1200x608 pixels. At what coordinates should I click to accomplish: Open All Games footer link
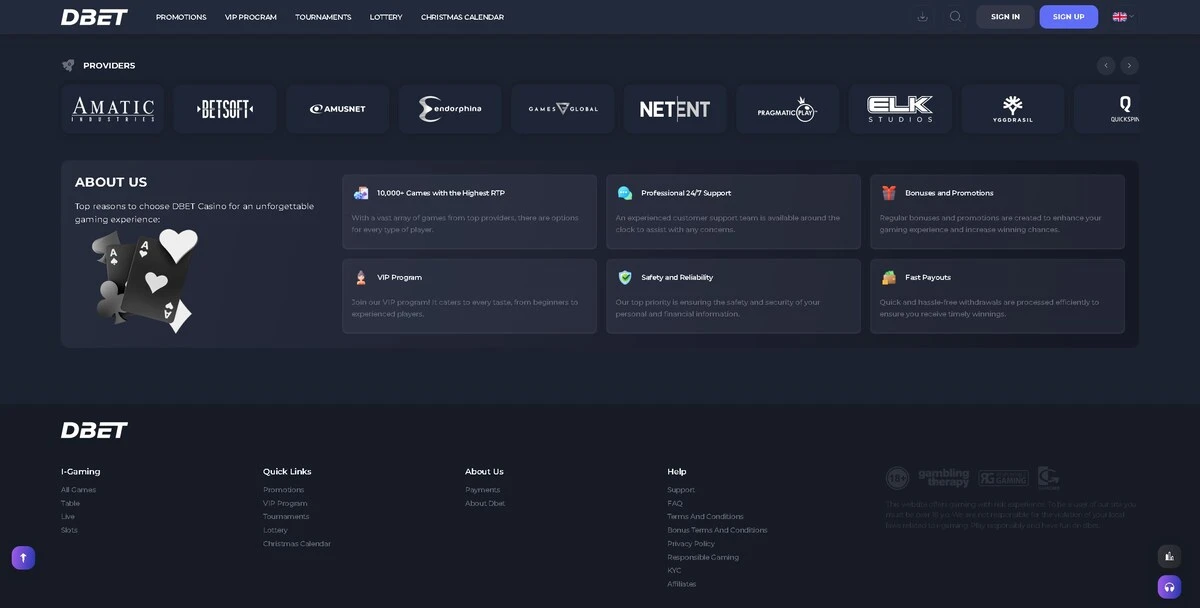[x=78, y=490]
